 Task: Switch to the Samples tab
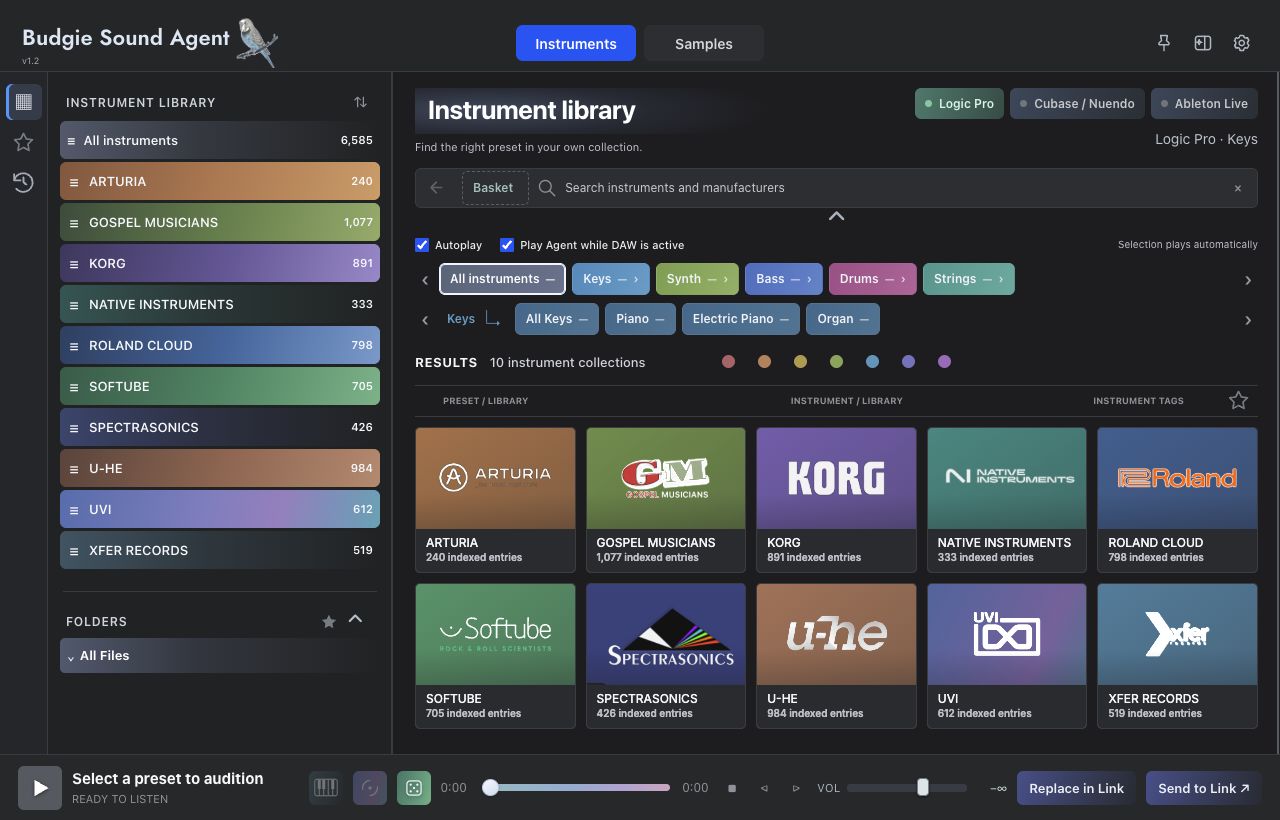click(x=704, y=43)
